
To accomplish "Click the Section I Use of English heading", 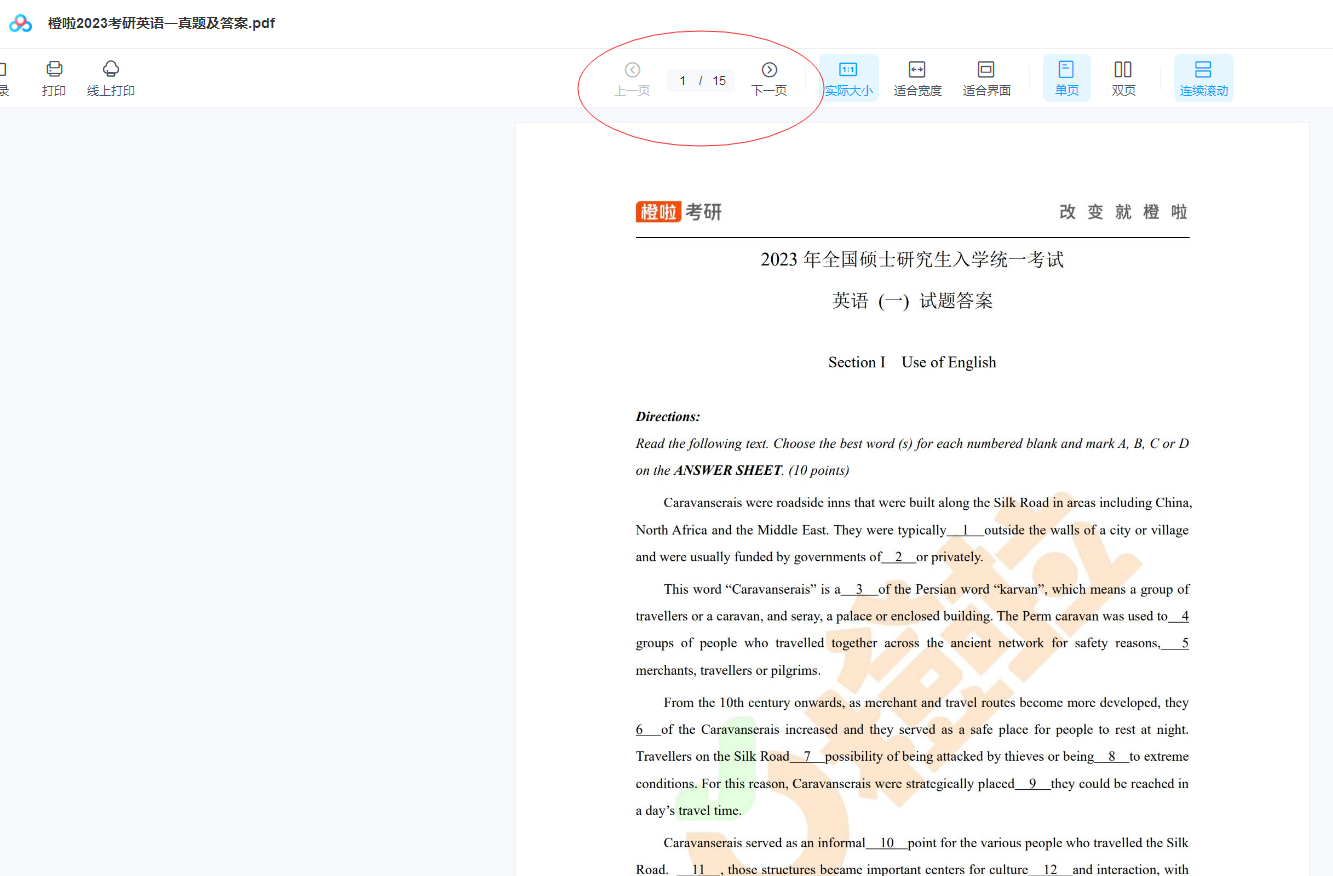I will pyautogui.click(x=912, y=362).
